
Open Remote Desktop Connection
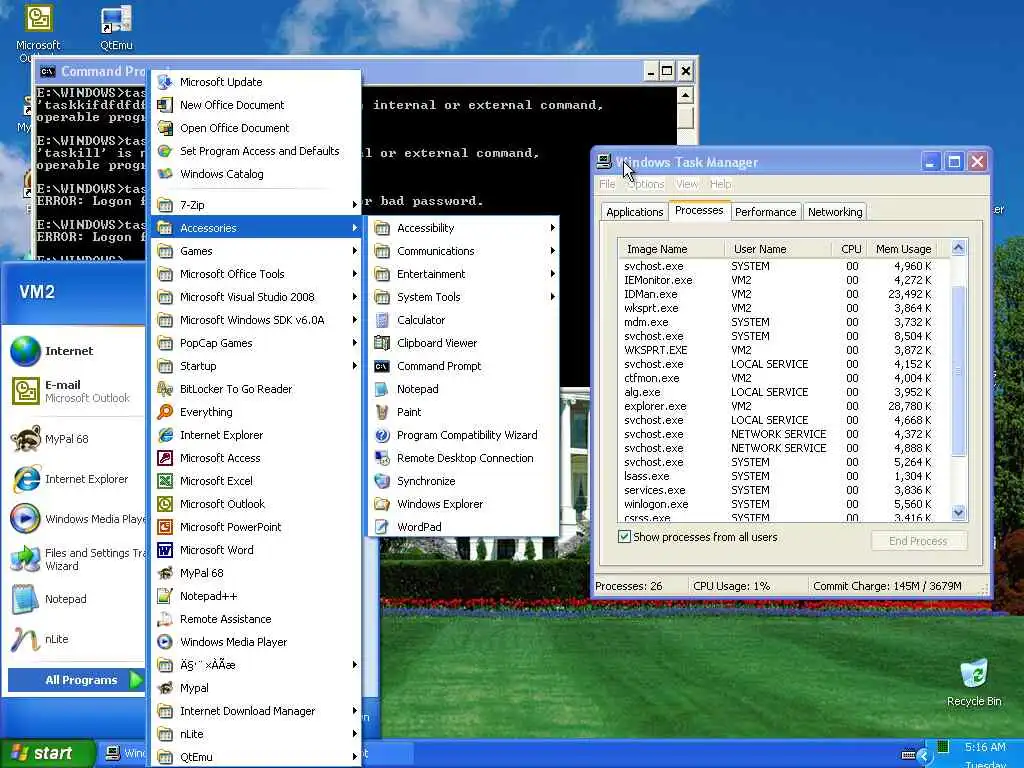pos(463,458)
